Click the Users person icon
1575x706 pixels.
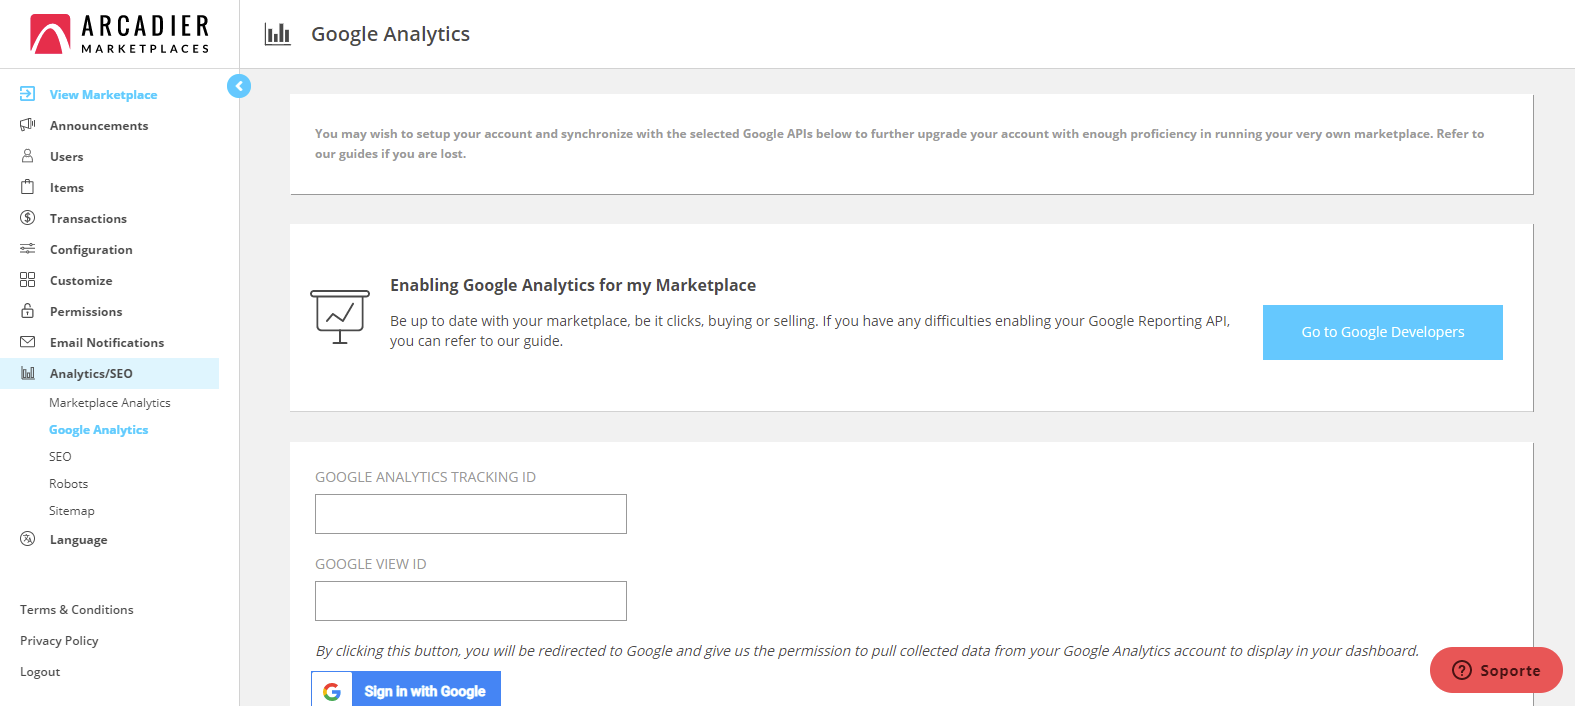pos(28,156)
